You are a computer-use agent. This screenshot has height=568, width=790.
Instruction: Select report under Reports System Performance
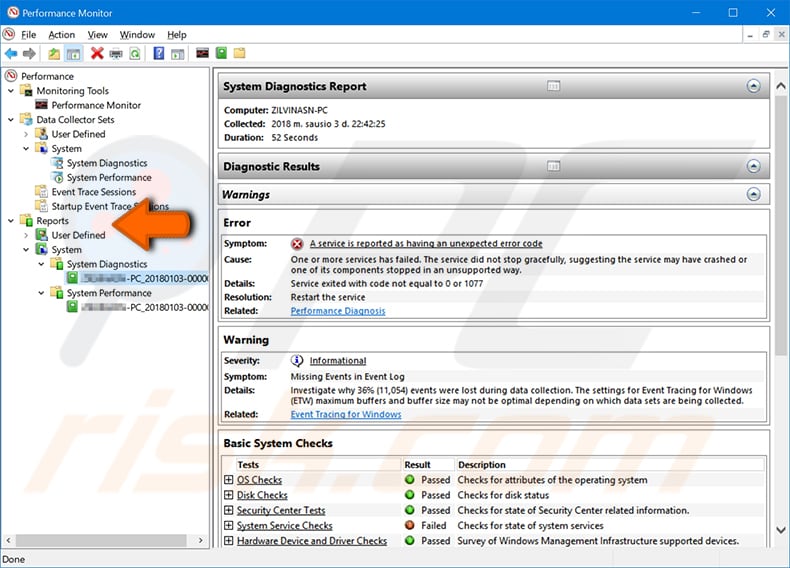click(145, 307)
